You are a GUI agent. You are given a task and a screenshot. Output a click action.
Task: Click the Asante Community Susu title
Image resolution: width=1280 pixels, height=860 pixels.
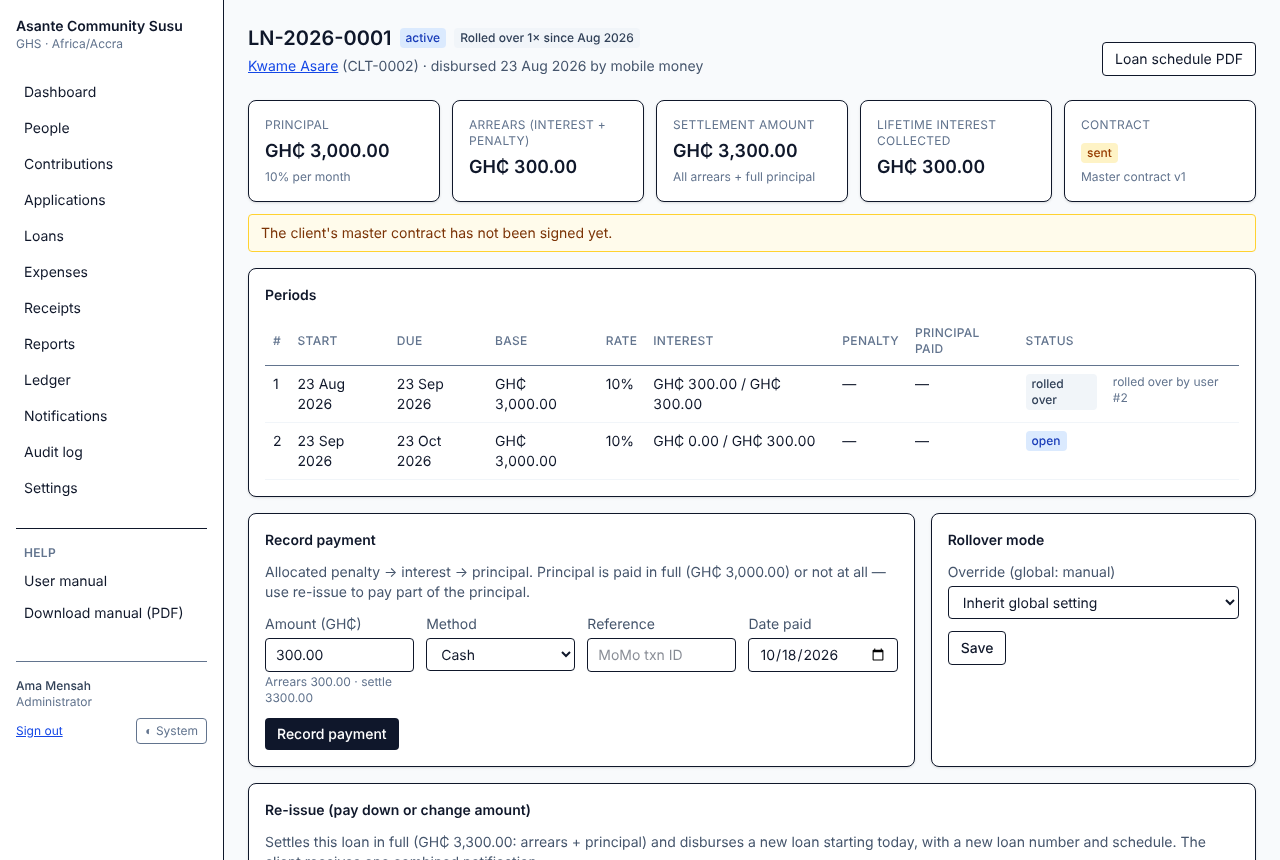[x=99, y=26]
